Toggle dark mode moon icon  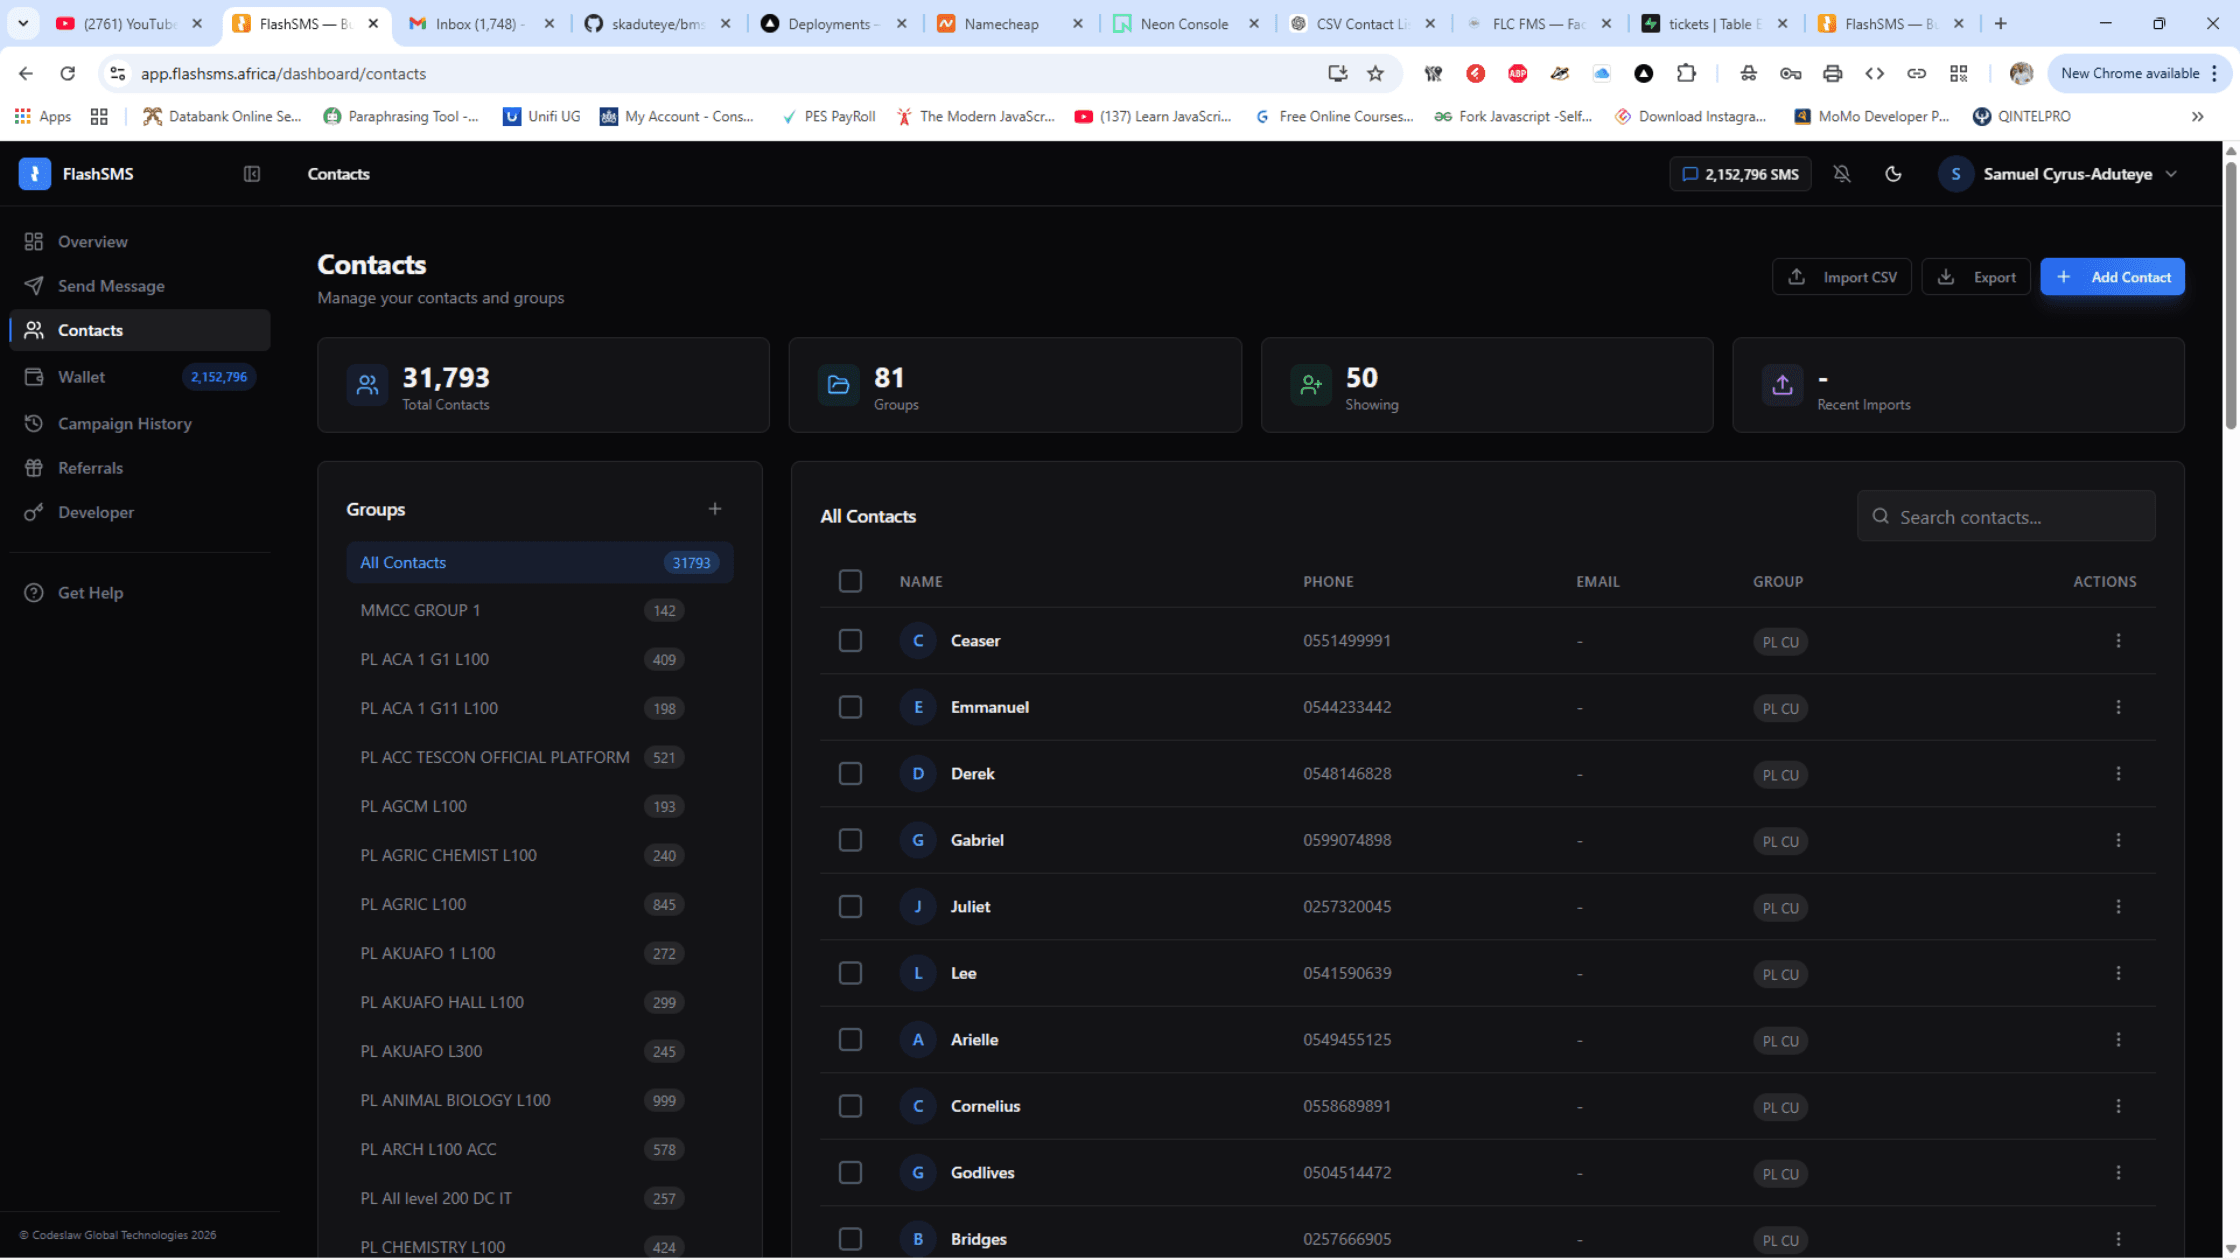coord(1893,174)
